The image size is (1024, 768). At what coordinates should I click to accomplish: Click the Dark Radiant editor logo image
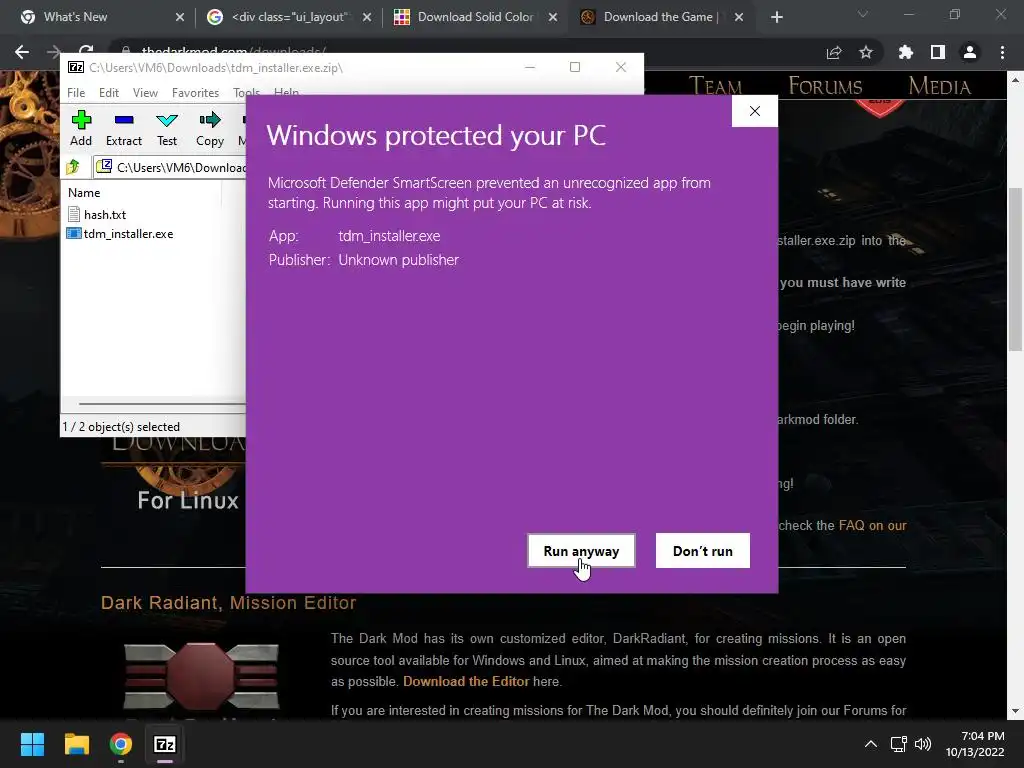(x=201, y=677)
